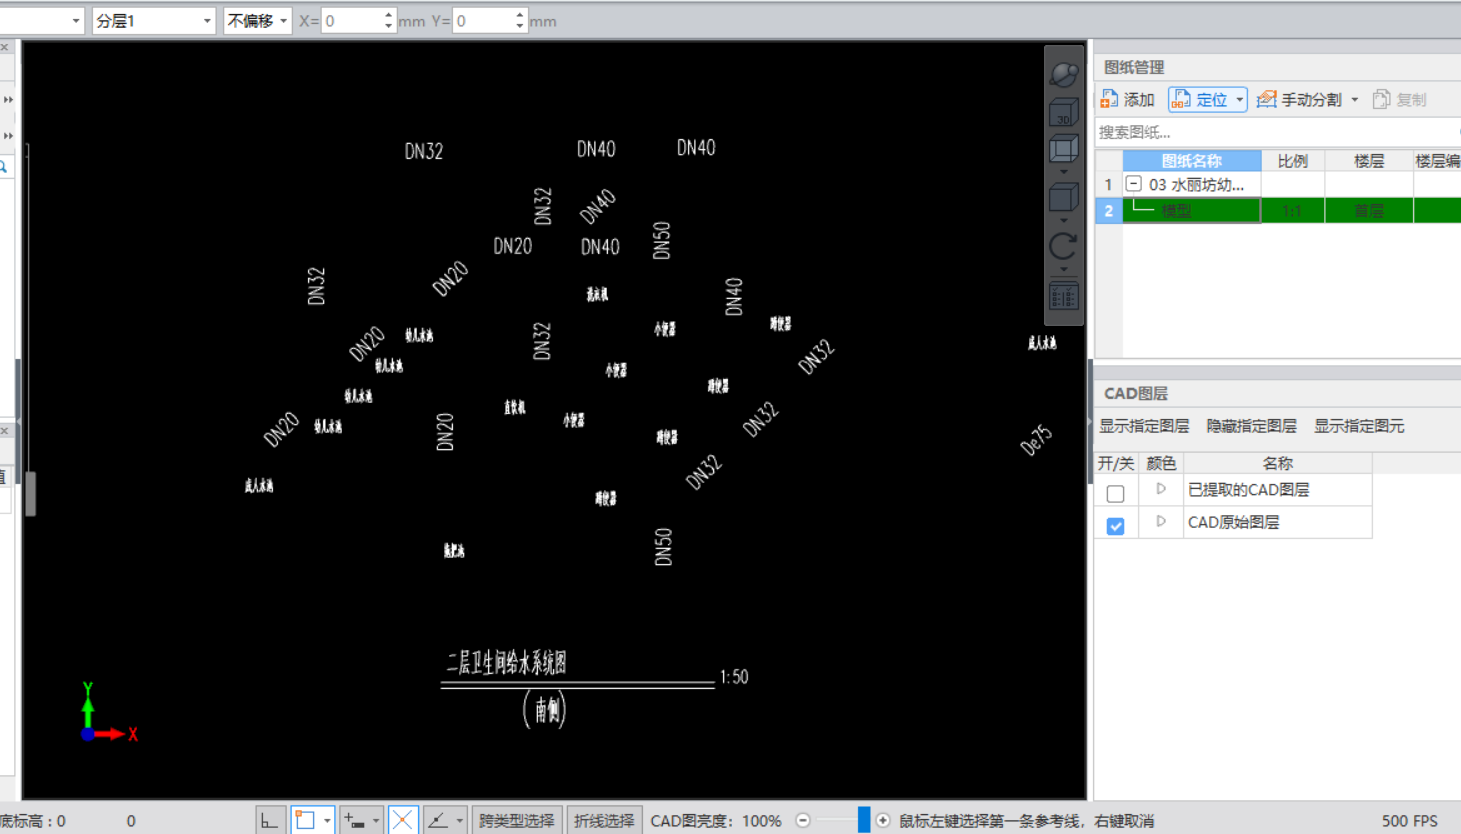Viewport: 1461px width, 834px height.
Task: Decrease CAD brightness with minus icon
Action: pyautogui.click(x=802, y=820)
